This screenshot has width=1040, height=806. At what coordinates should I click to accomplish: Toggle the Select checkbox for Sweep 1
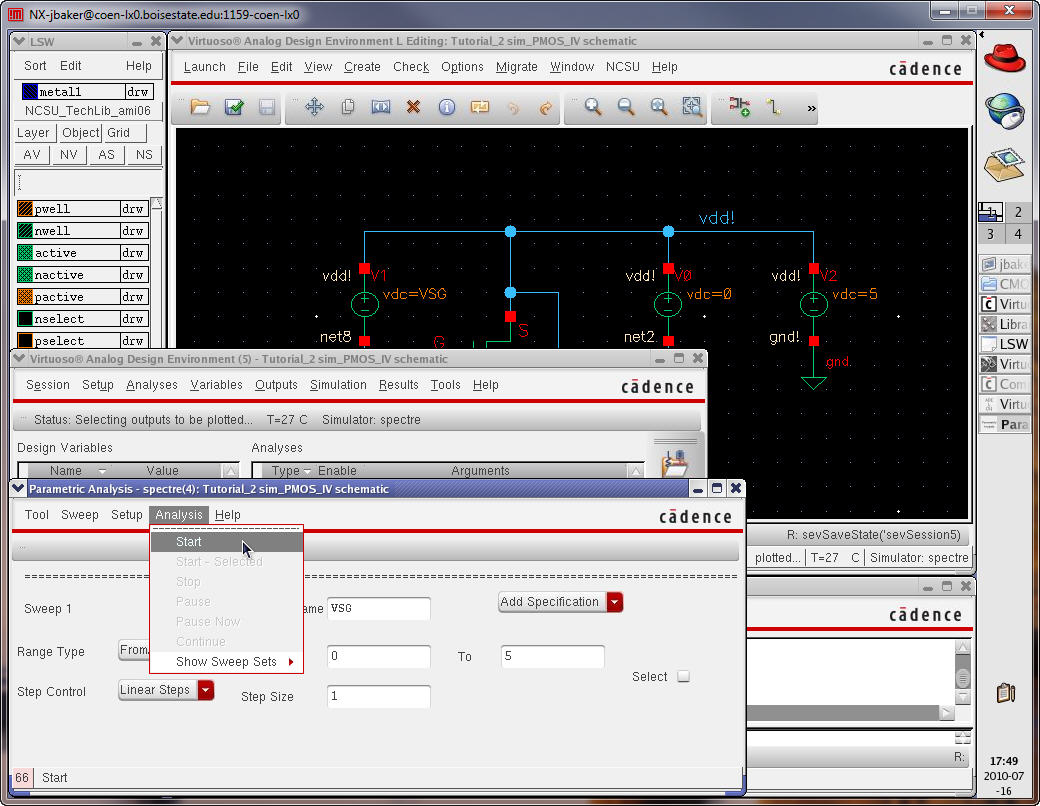click(x=684, y=677)
